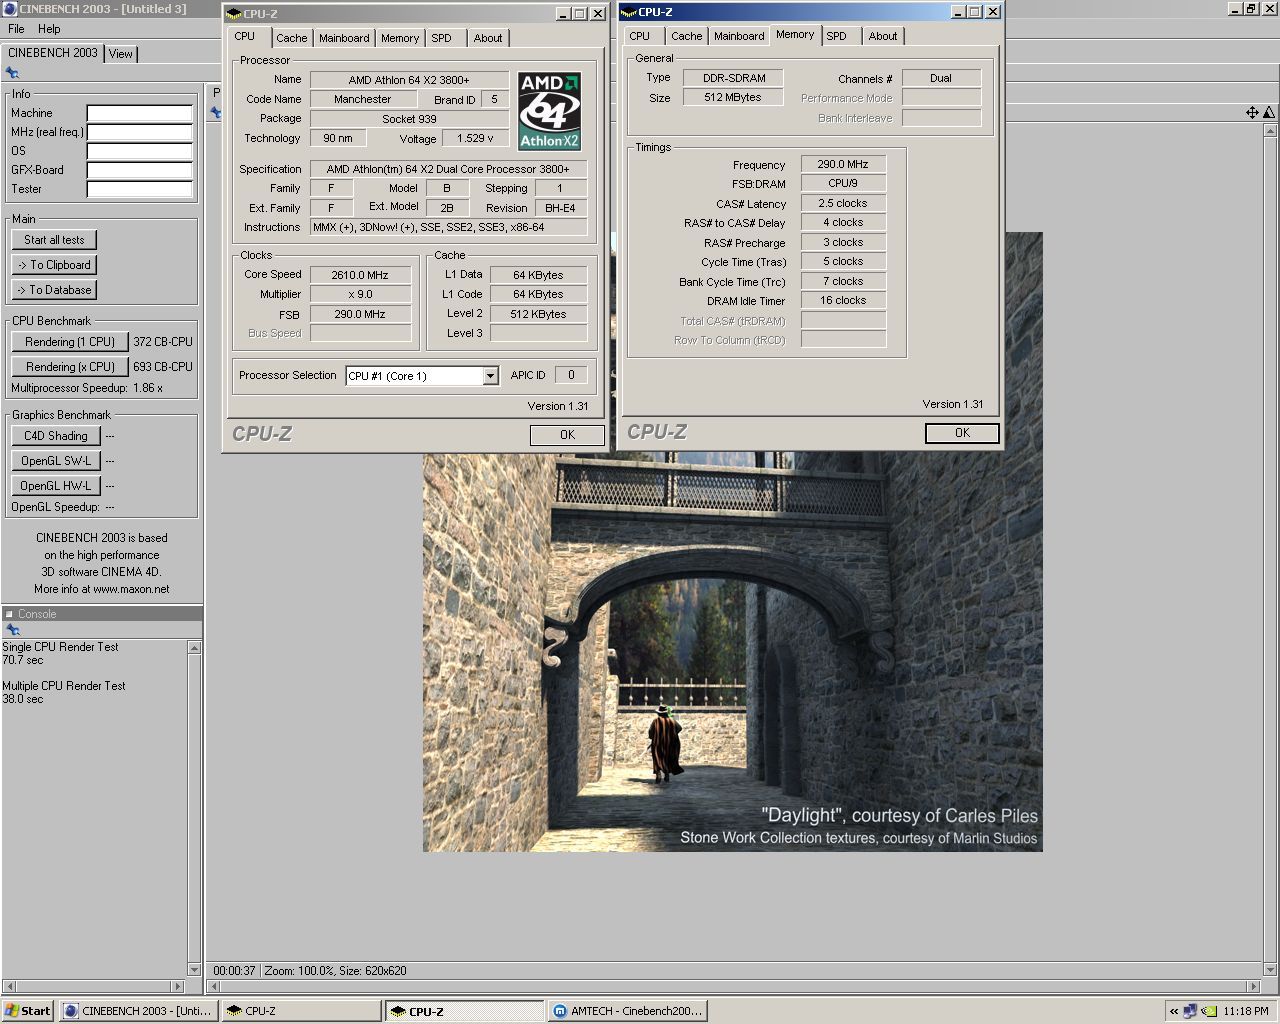Screen dimensions: 1280x1024
Task: Select CPU tab in right CPU-Z window
Action: click(640, 36)
